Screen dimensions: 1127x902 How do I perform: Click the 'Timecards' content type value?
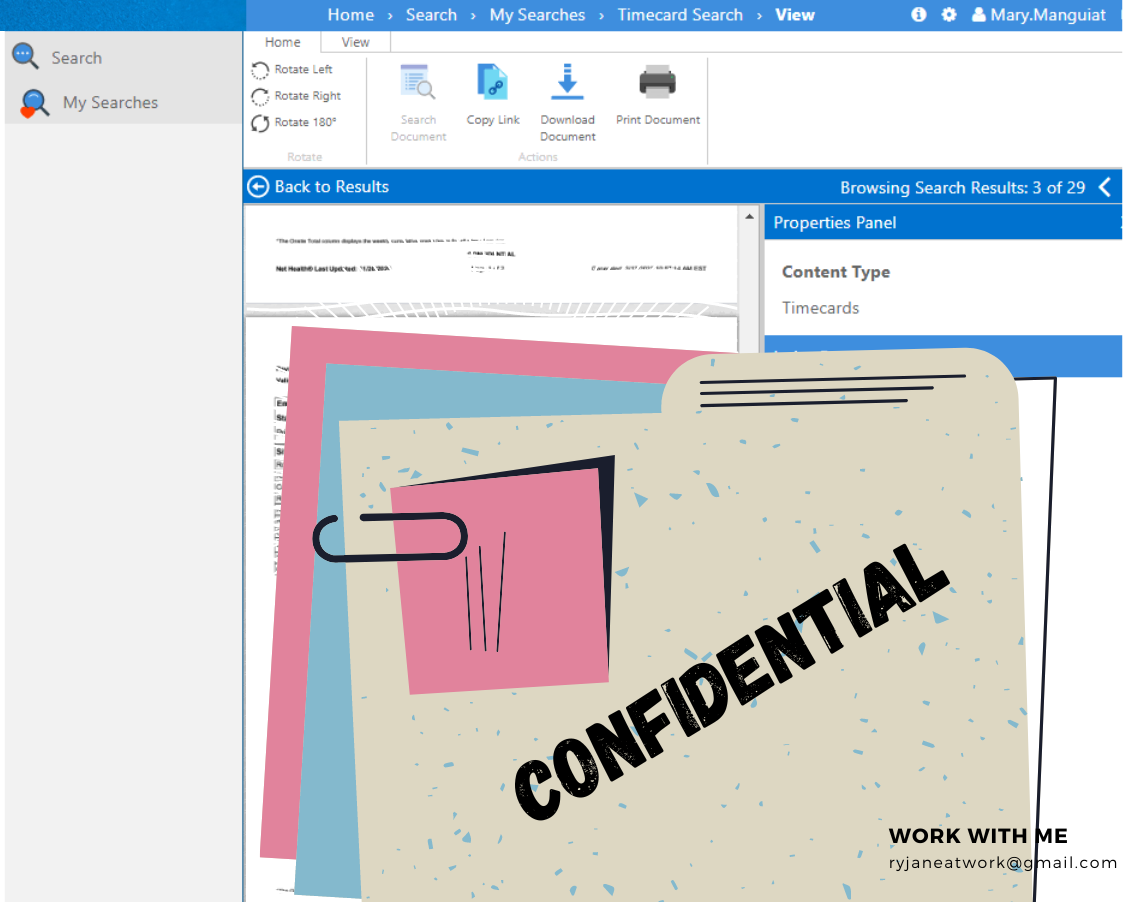click(820, 308)
